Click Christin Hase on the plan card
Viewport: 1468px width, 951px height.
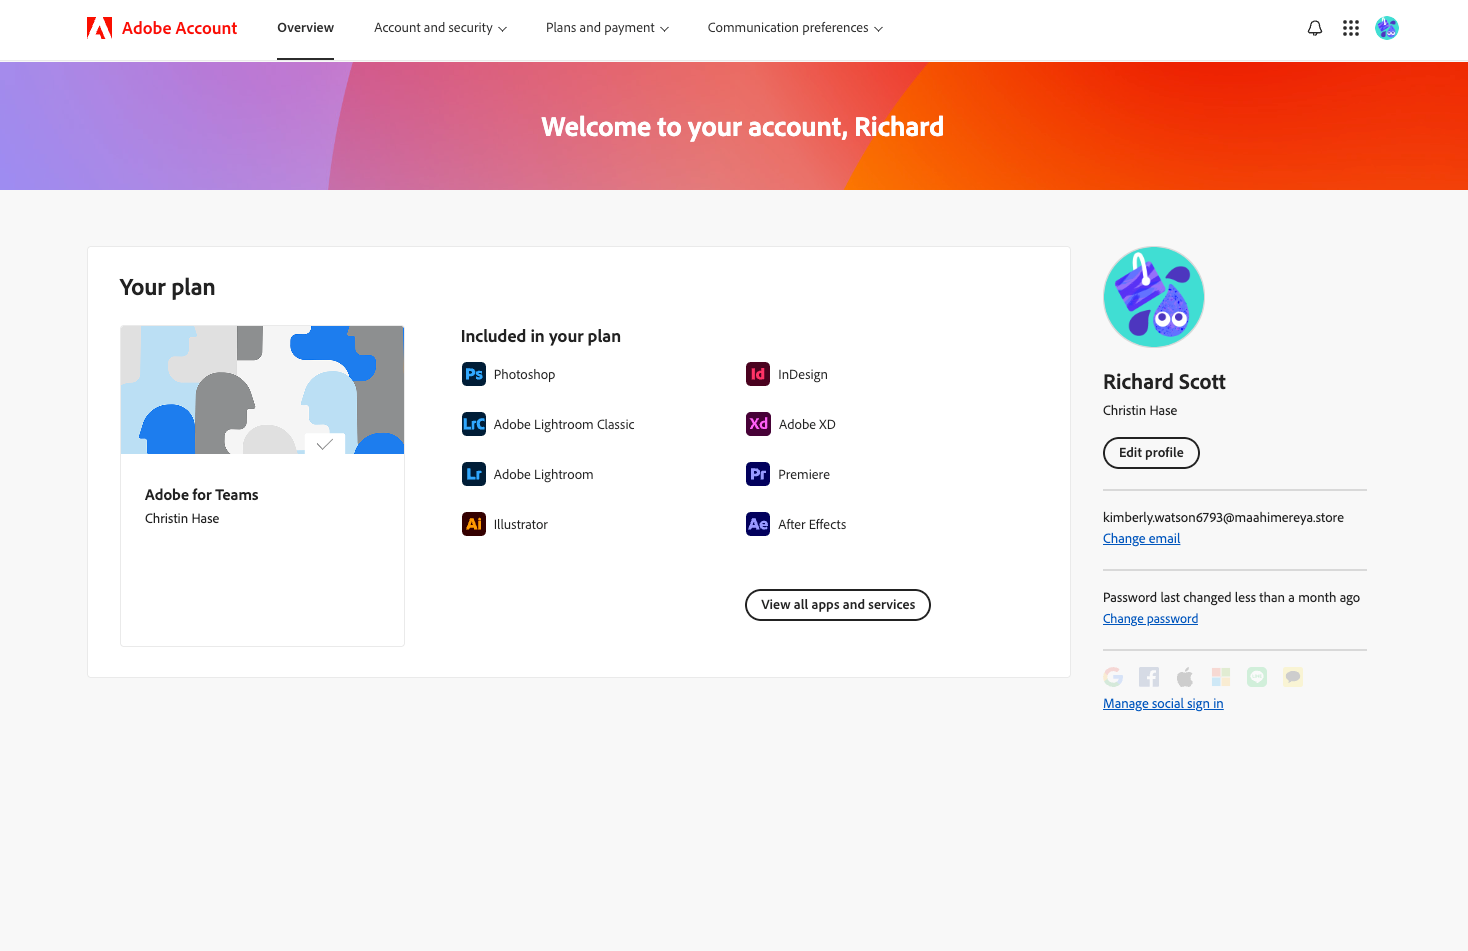[x=182, y=519]
